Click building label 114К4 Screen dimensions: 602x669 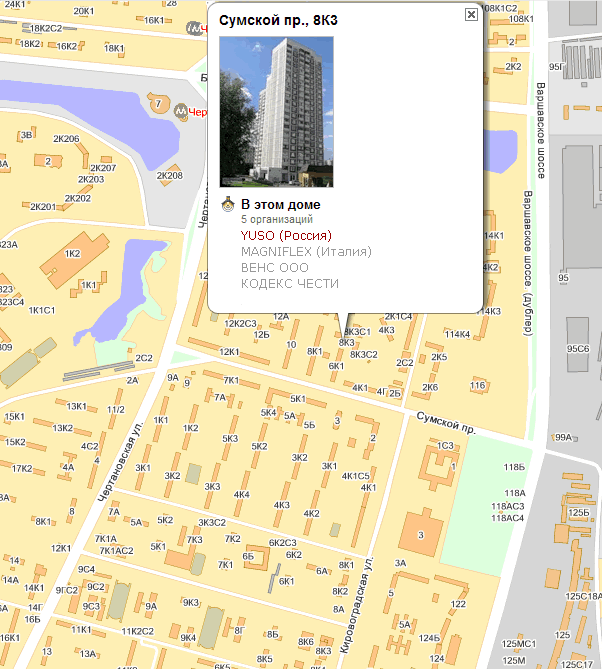[x=457, y=334]
